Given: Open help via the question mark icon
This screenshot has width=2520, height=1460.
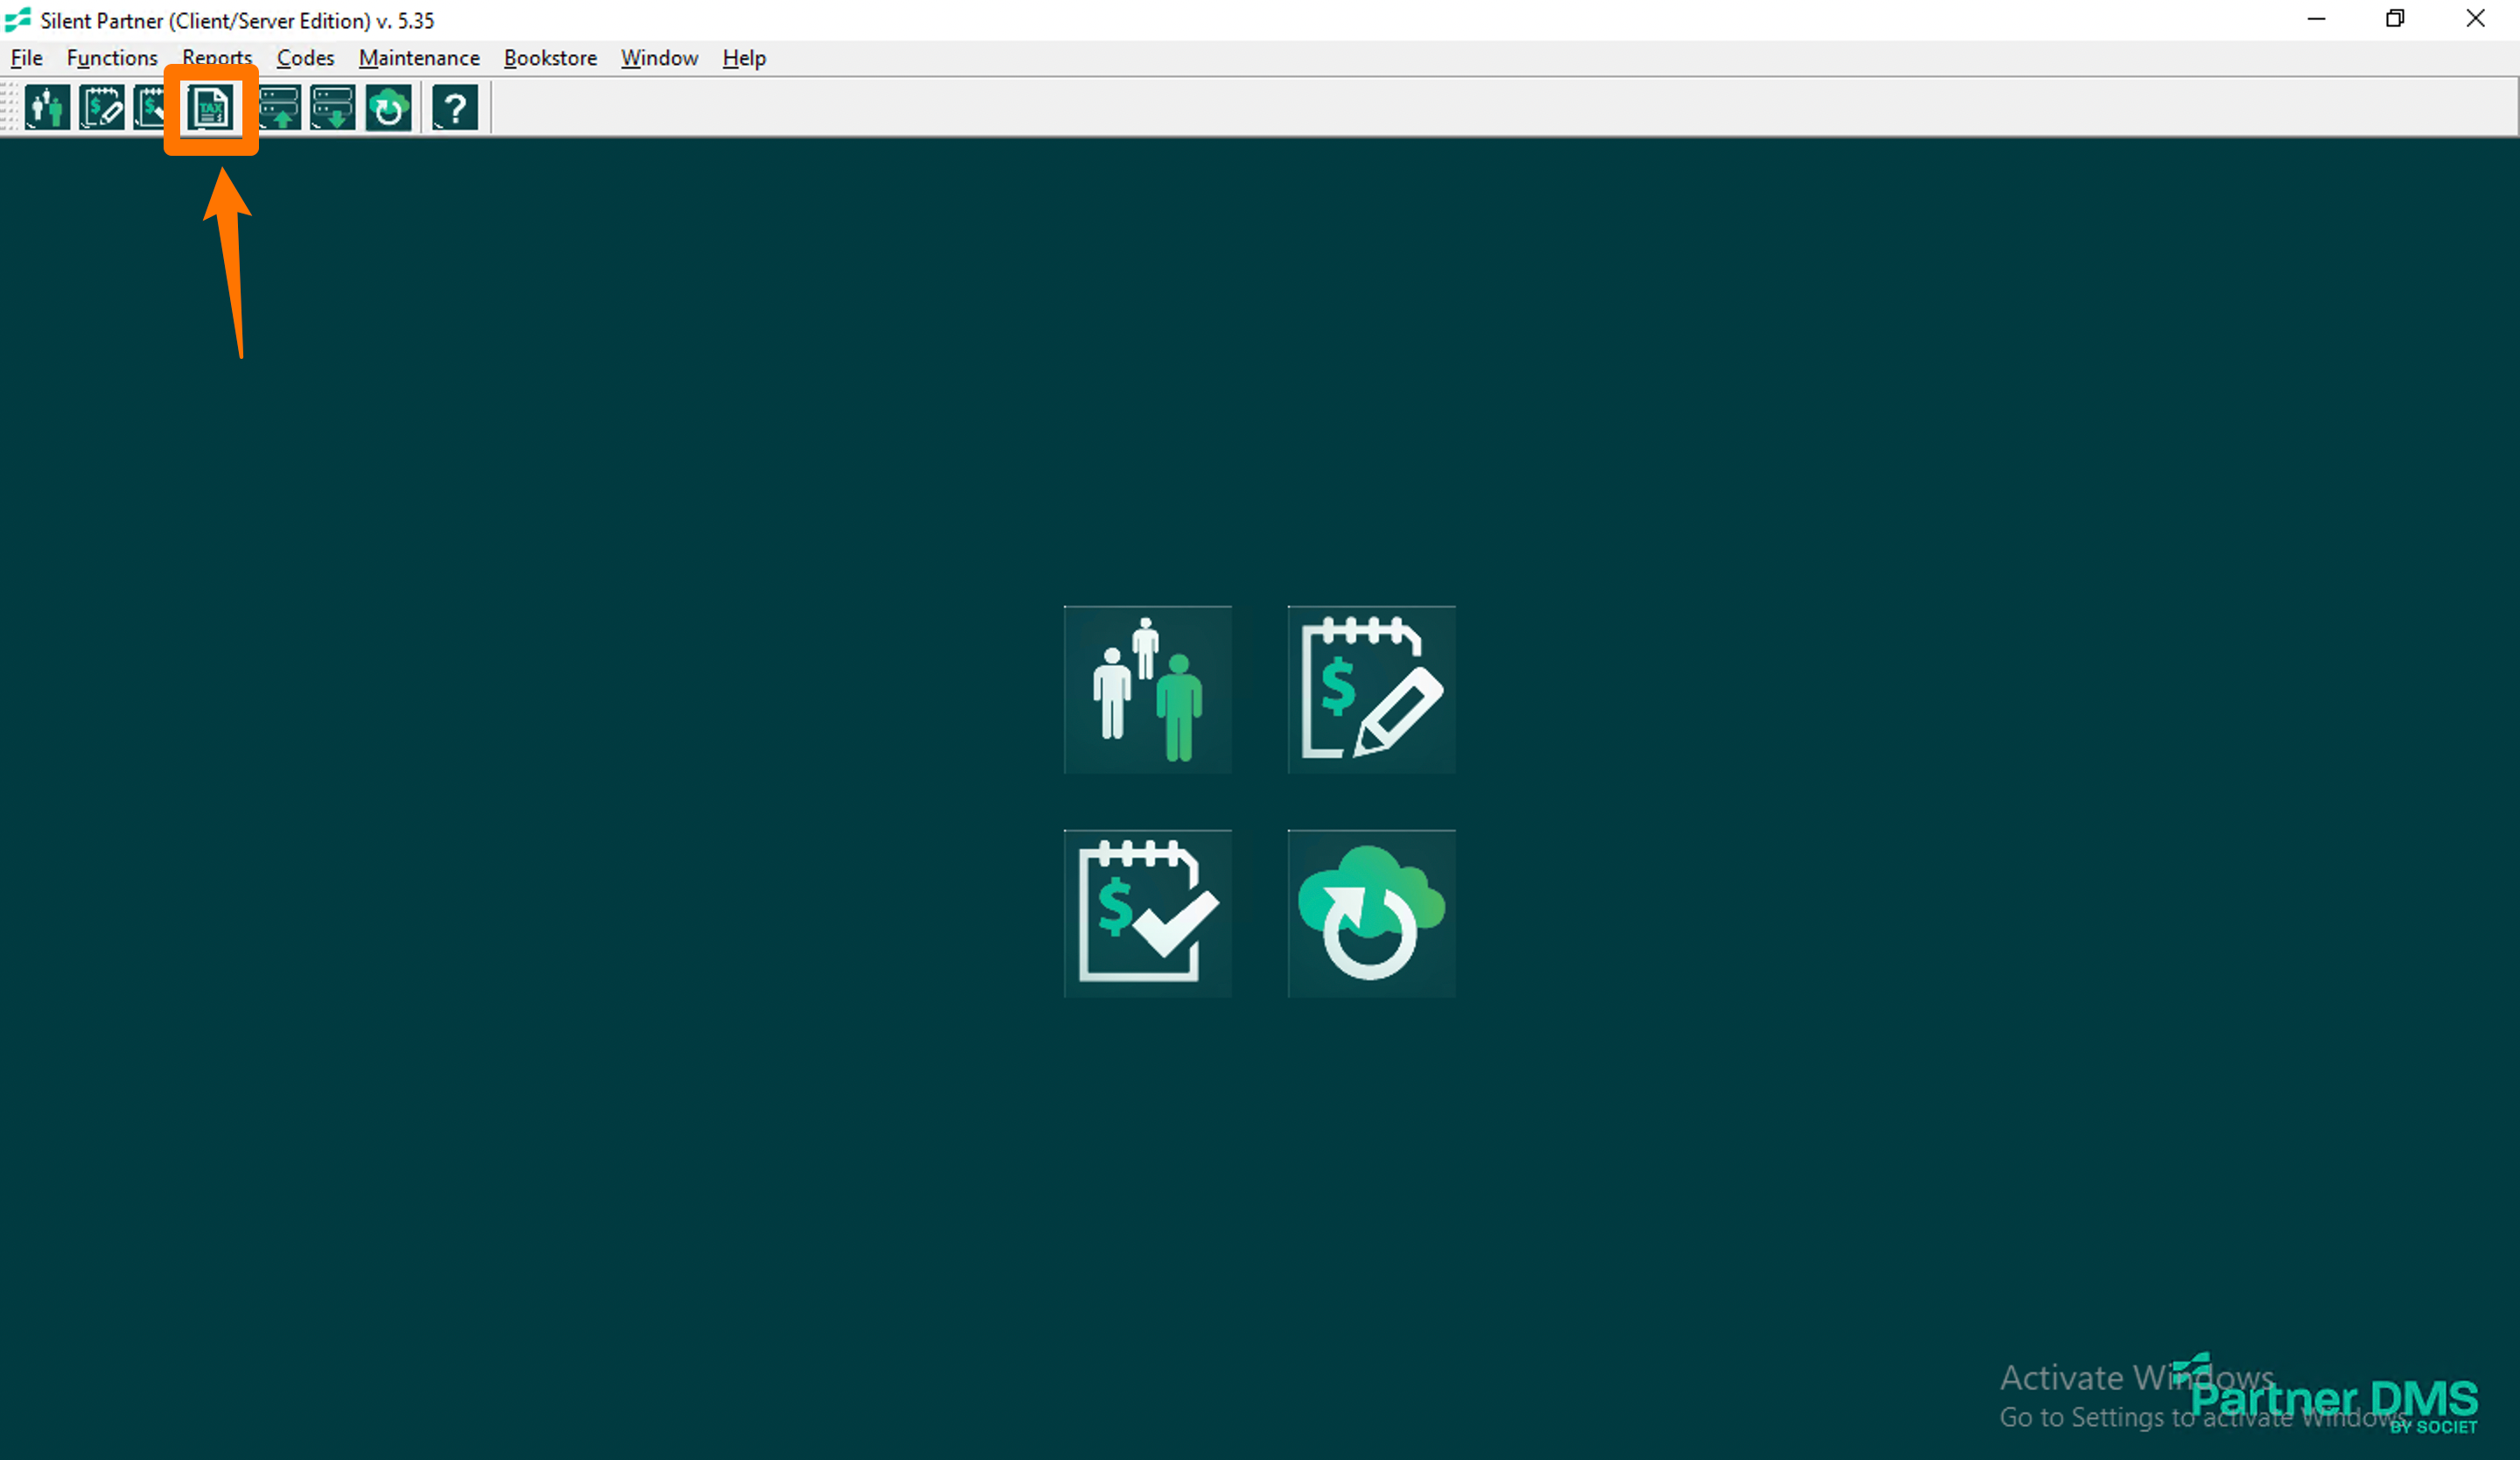Looking at the screenshot, I should click(455, 108).
